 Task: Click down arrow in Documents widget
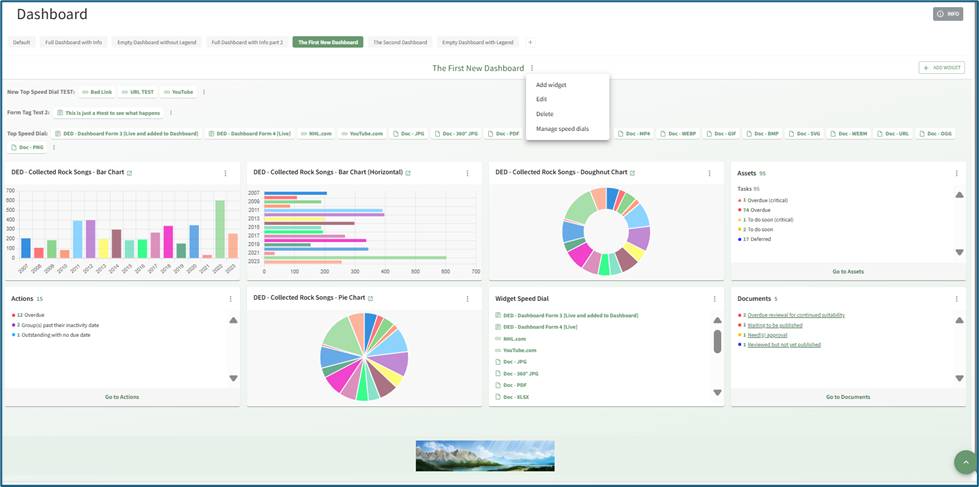(x=959, y=378)
